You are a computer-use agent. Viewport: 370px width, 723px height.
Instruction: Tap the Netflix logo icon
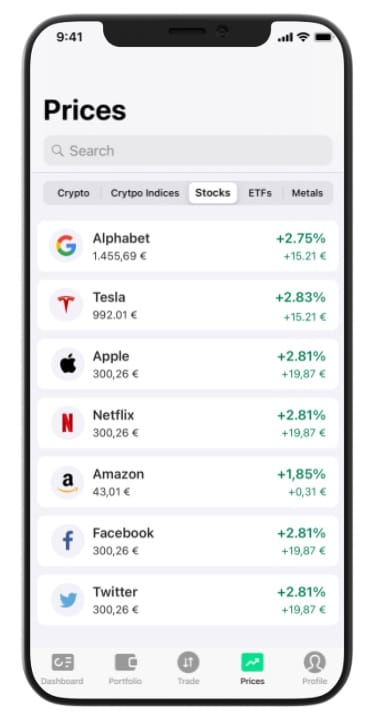pos(67,423)
